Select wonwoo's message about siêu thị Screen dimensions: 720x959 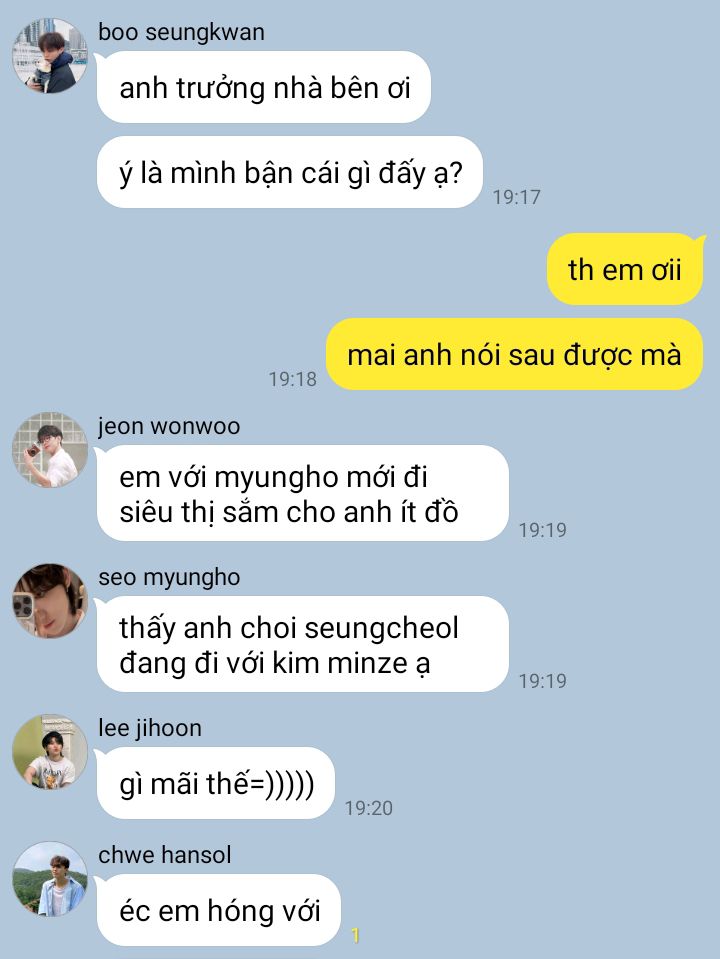(303, 494)
